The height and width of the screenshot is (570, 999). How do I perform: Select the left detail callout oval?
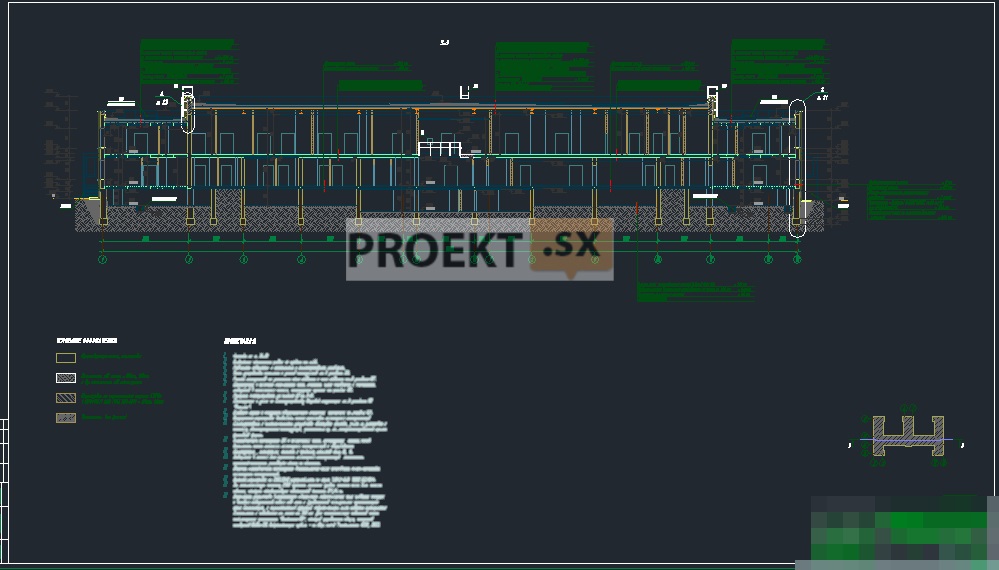187,113
